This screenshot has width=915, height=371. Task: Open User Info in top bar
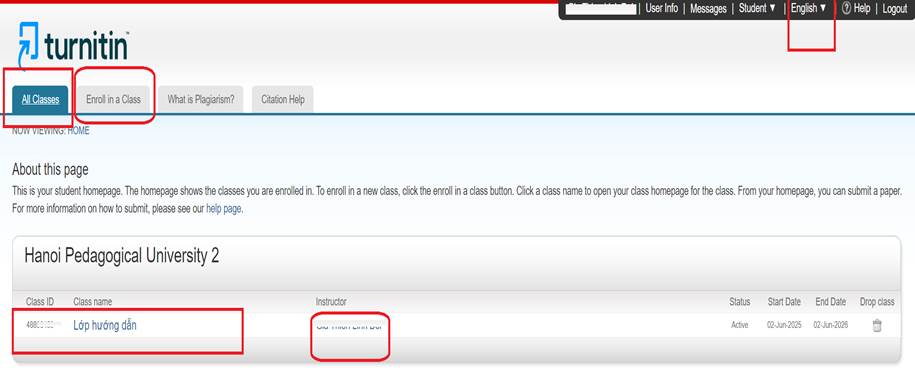(x=662, y=8)
